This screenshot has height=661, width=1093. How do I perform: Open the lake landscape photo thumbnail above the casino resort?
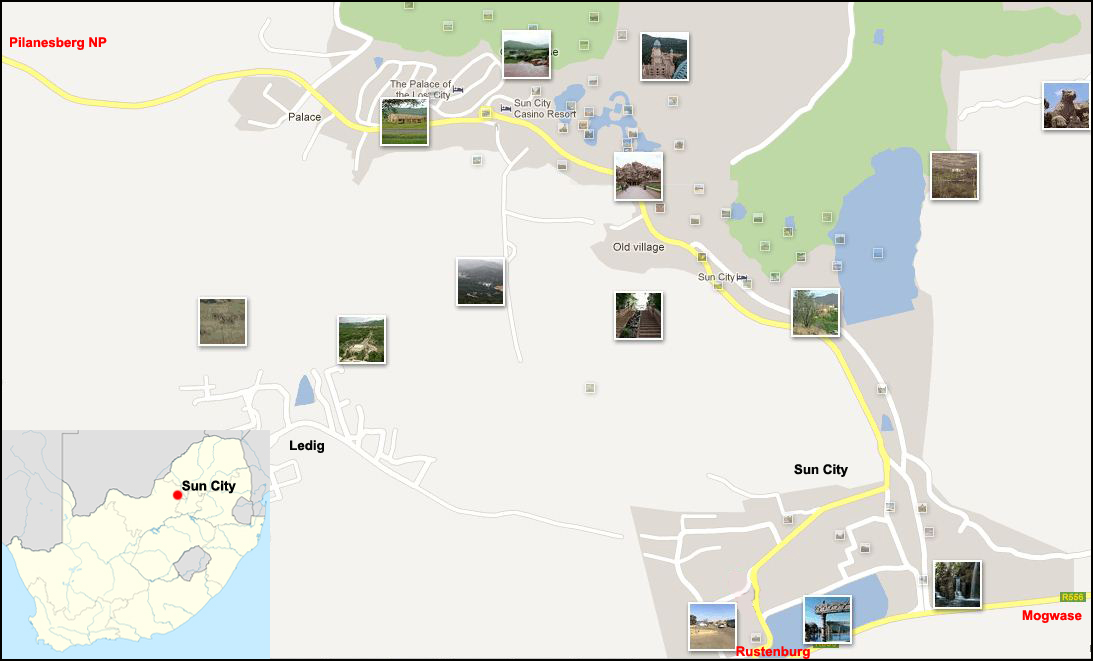(x=526, y=54)
